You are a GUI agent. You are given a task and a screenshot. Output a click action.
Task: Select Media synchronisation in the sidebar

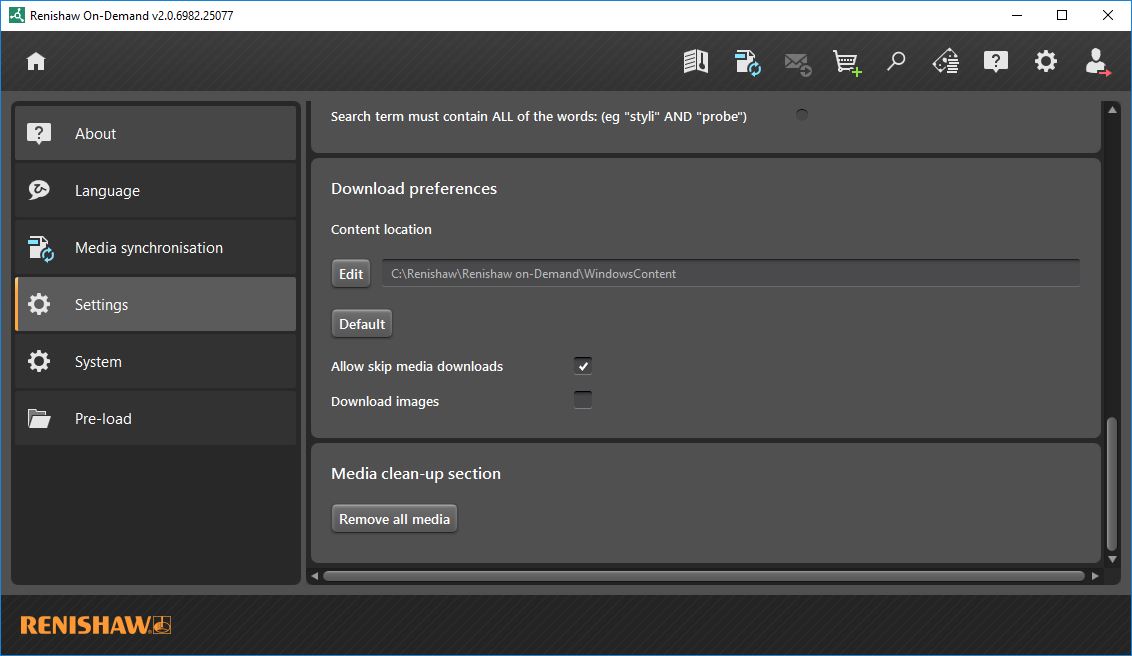[155, 248]
